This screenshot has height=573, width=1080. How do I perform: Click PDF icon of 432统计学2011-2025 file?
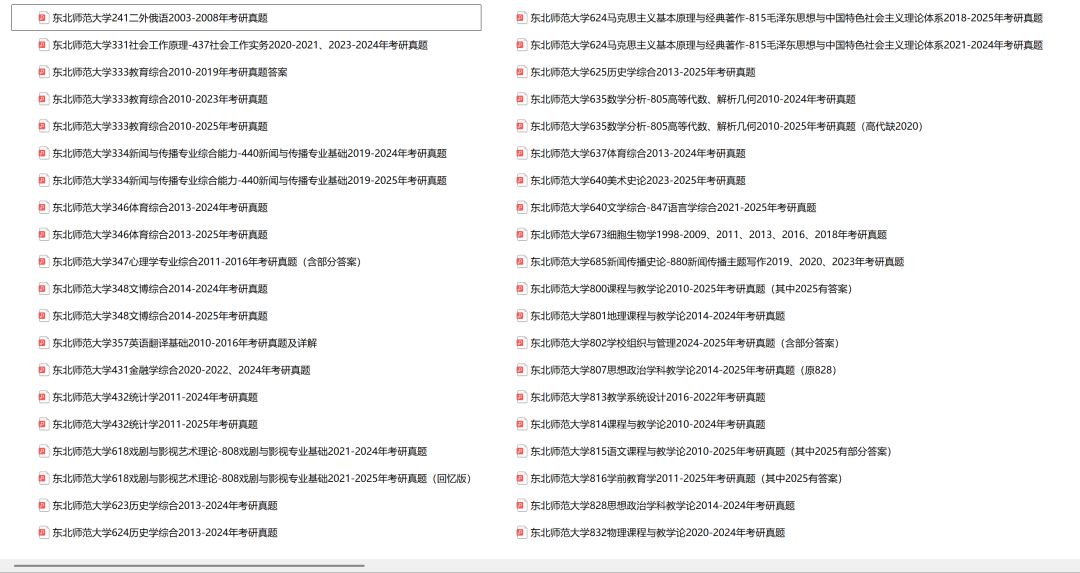click(x=43, y=424)
